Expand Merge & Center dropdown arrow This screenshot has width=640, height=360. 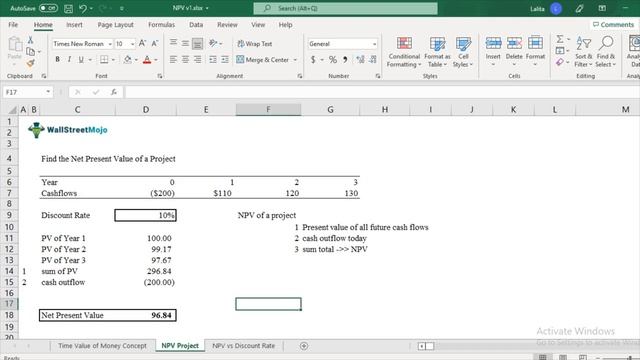tap(295, 60)
